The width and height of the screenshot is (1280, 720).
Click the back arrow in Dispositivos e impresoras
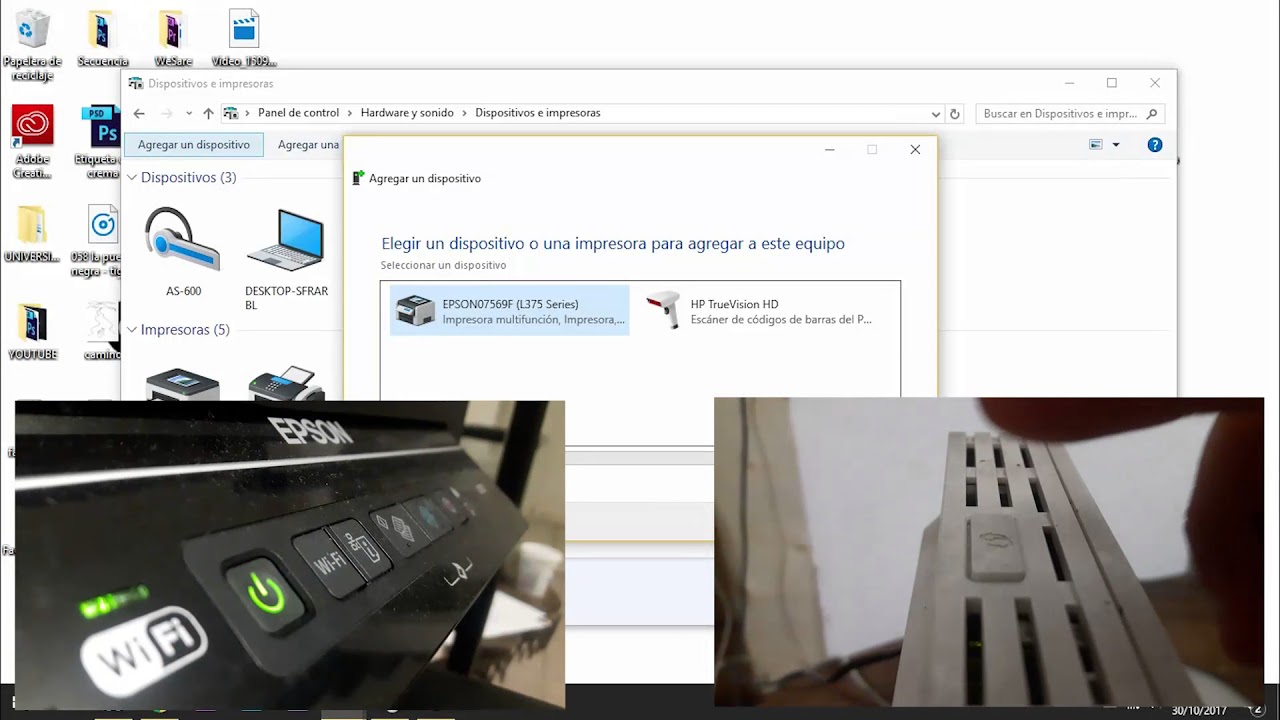point(139,114)
